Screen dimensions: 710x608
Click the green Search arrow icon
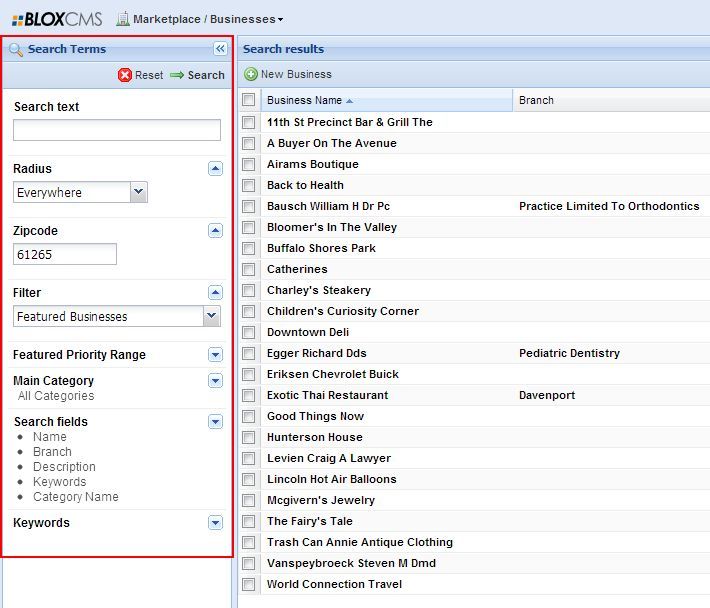pos(177,75)
